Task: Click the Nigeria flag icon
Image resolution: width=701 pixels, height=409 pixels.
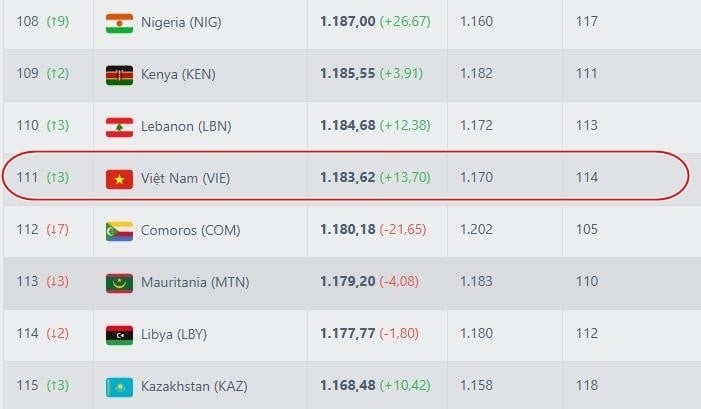Action: (119, 22)
